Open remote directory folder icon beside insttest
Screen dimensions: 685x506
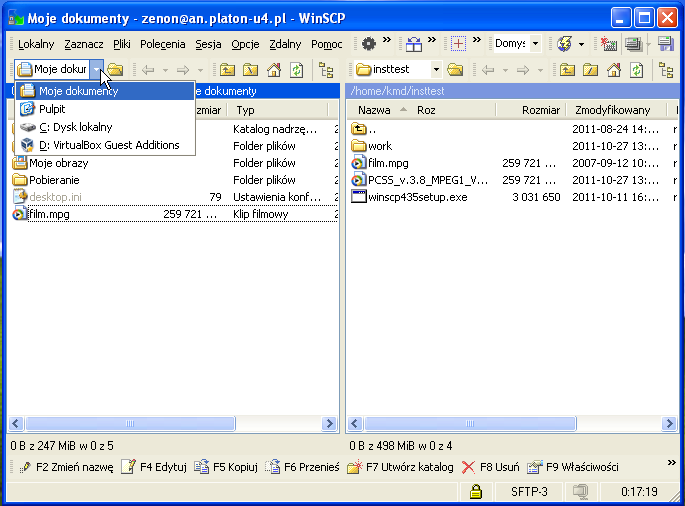tap(455, 69)
